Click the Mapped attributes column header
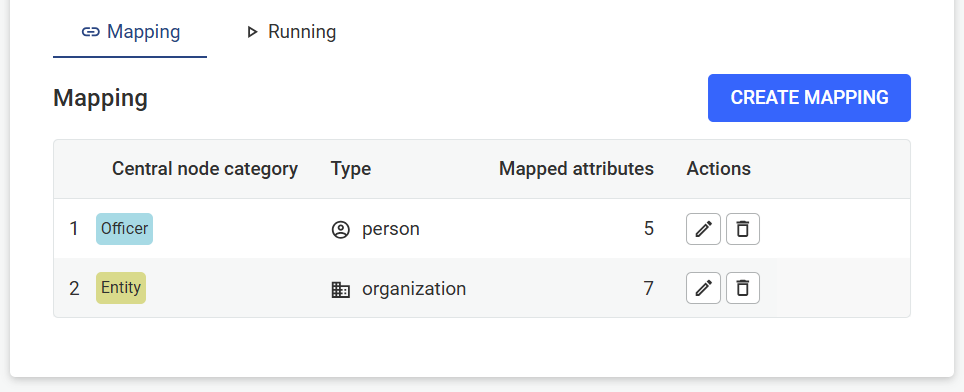The height and width of the screenshot is (392, 964). [576, 168]
